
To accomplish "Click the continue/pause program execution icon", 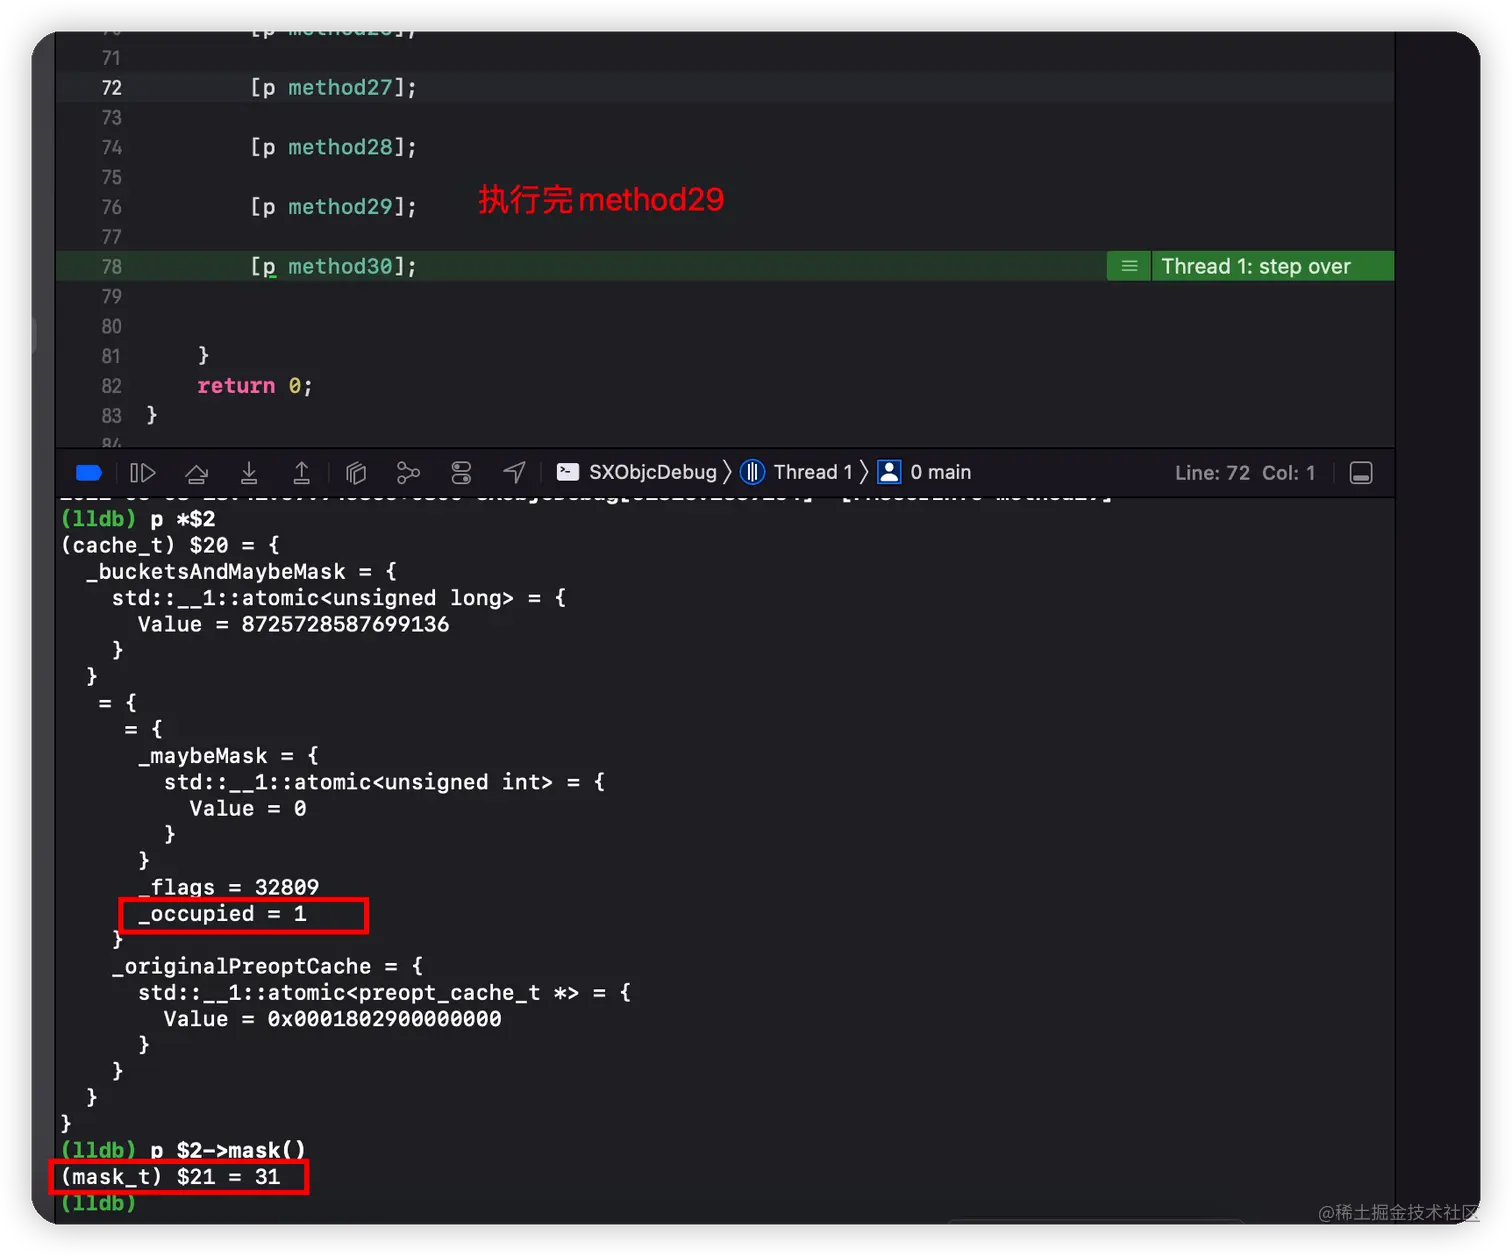I will [143, 473].
